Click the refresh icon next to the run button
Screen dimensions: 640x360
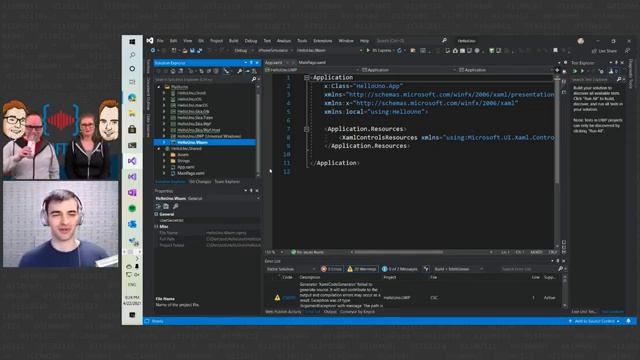399,51
